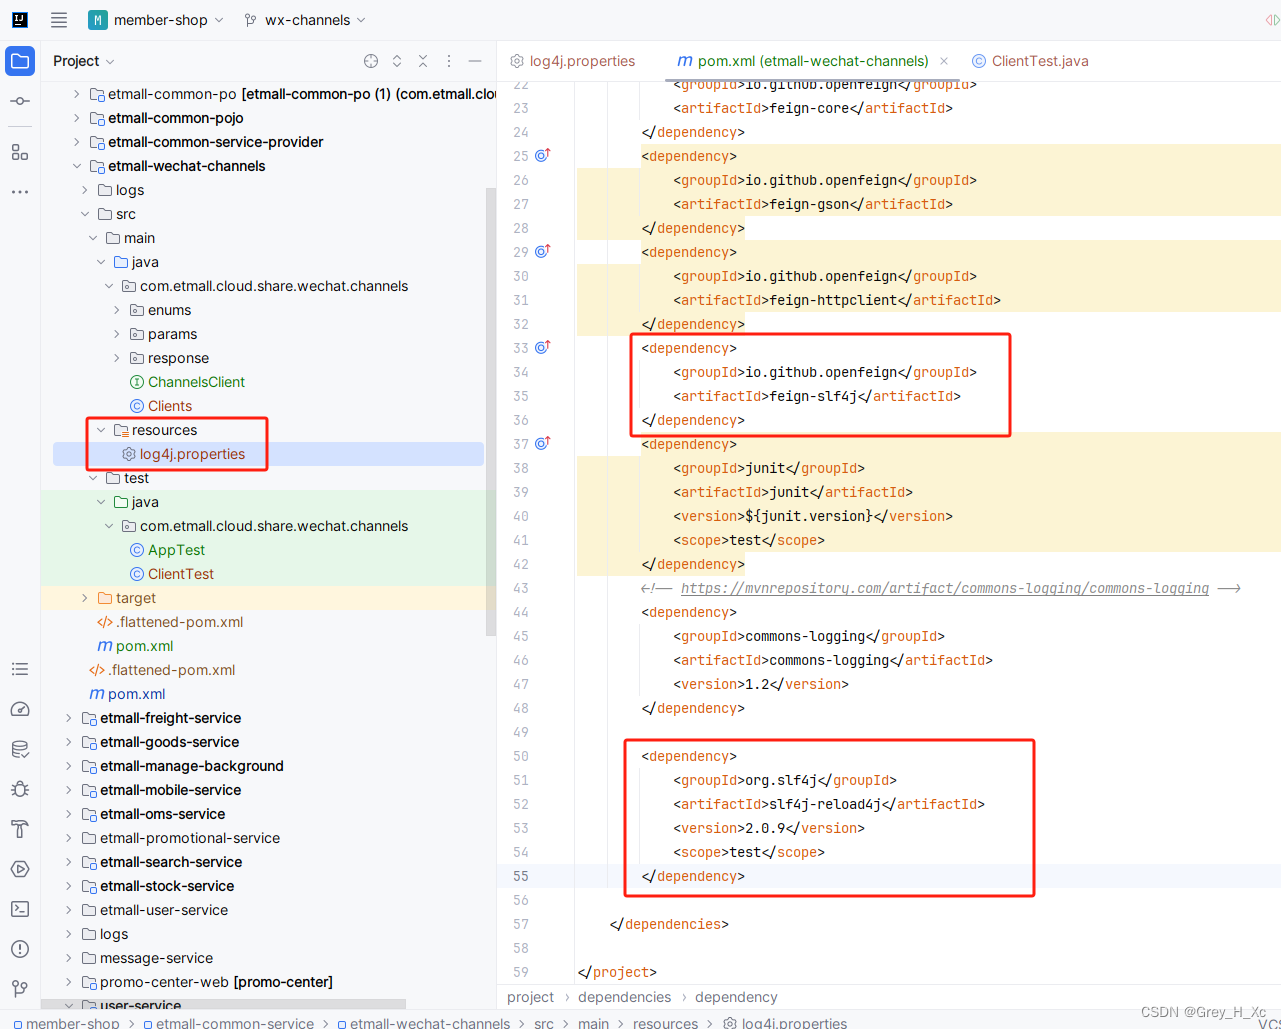
Task: Close the pom.xml editor tab
Action: [944, 61]
